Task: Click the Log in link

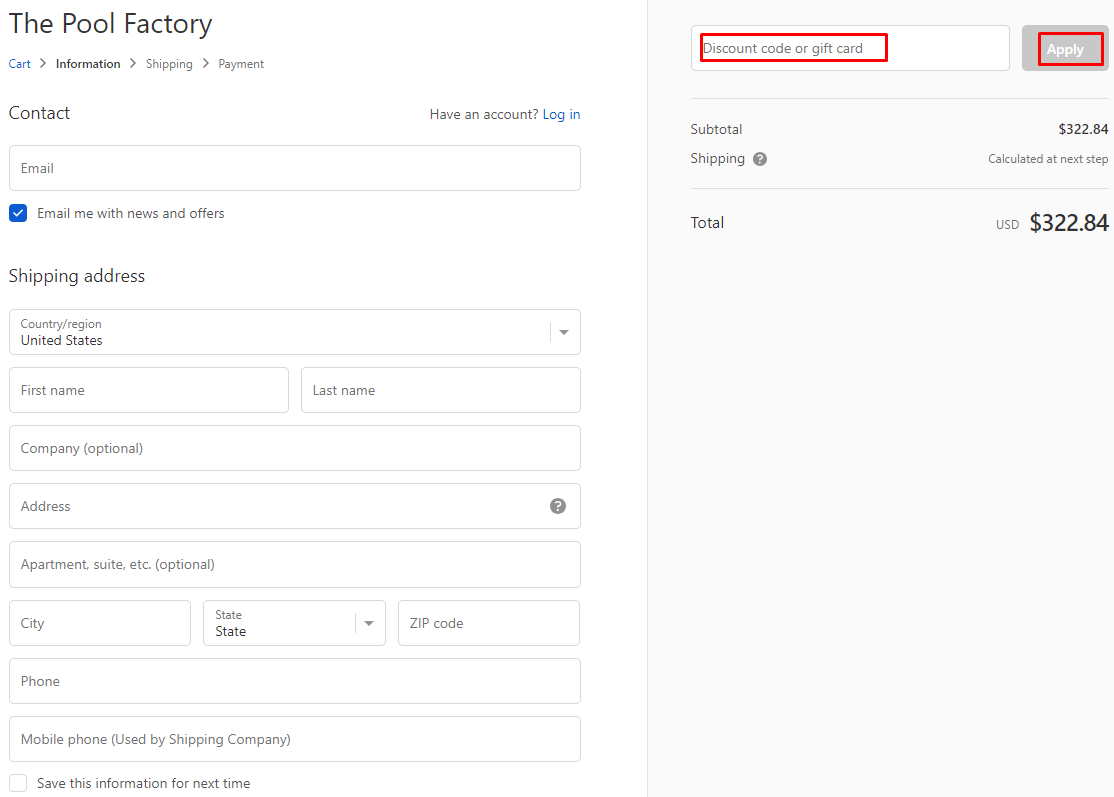Action: coord(561,114)
